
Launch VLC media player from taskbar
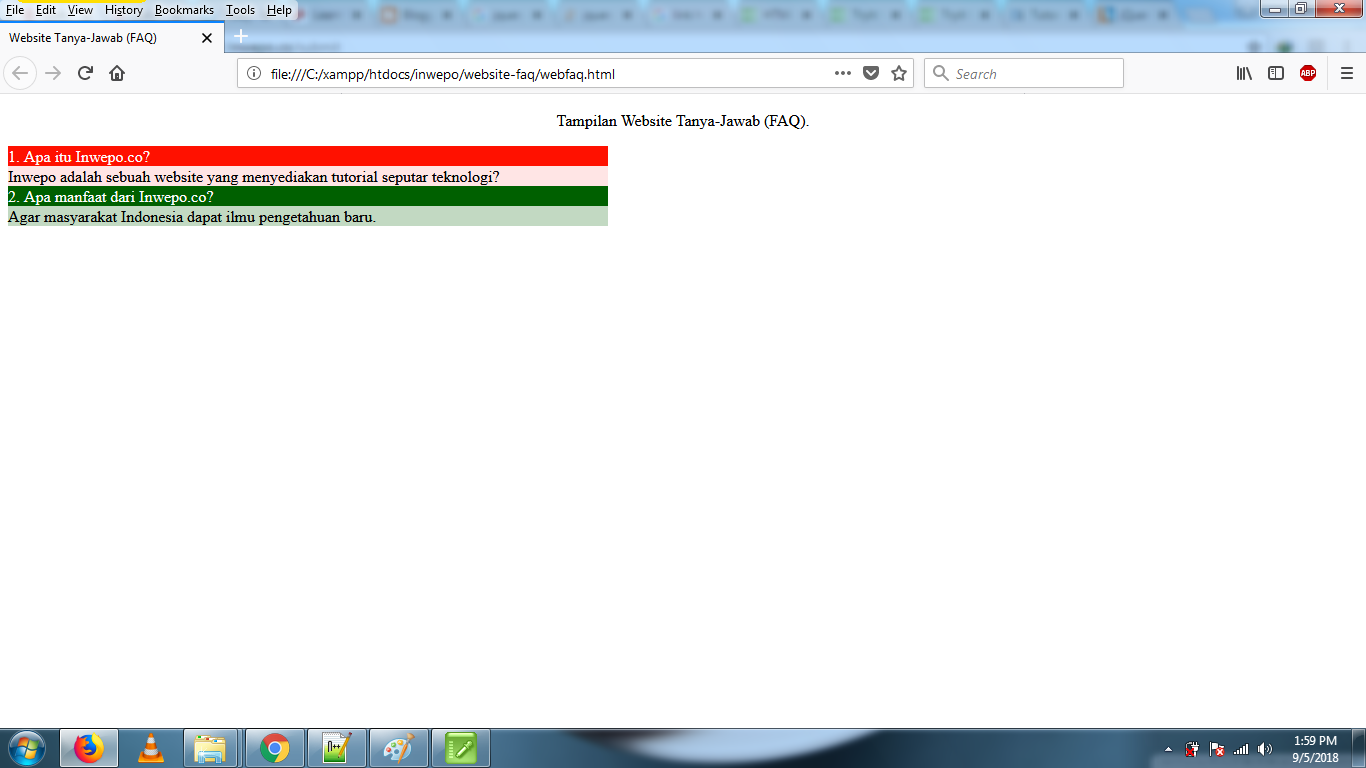151,748
